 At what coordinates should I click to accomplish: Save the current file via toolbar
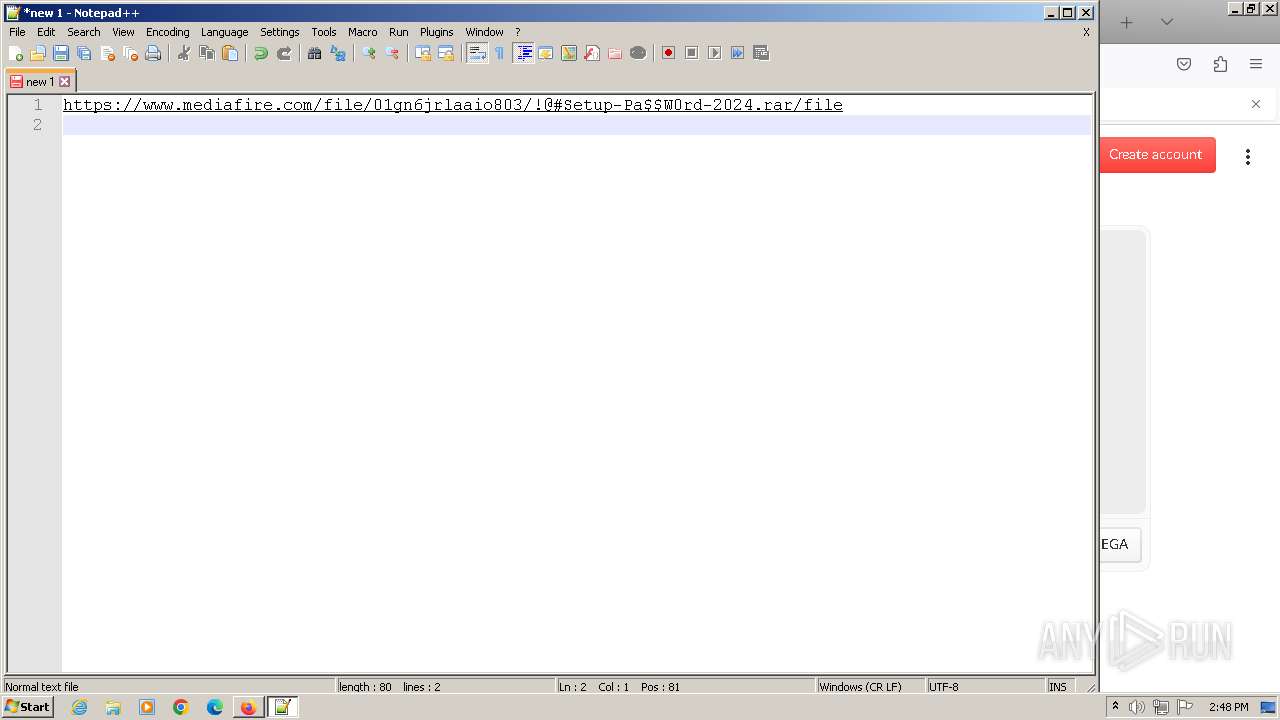(61, 53)
